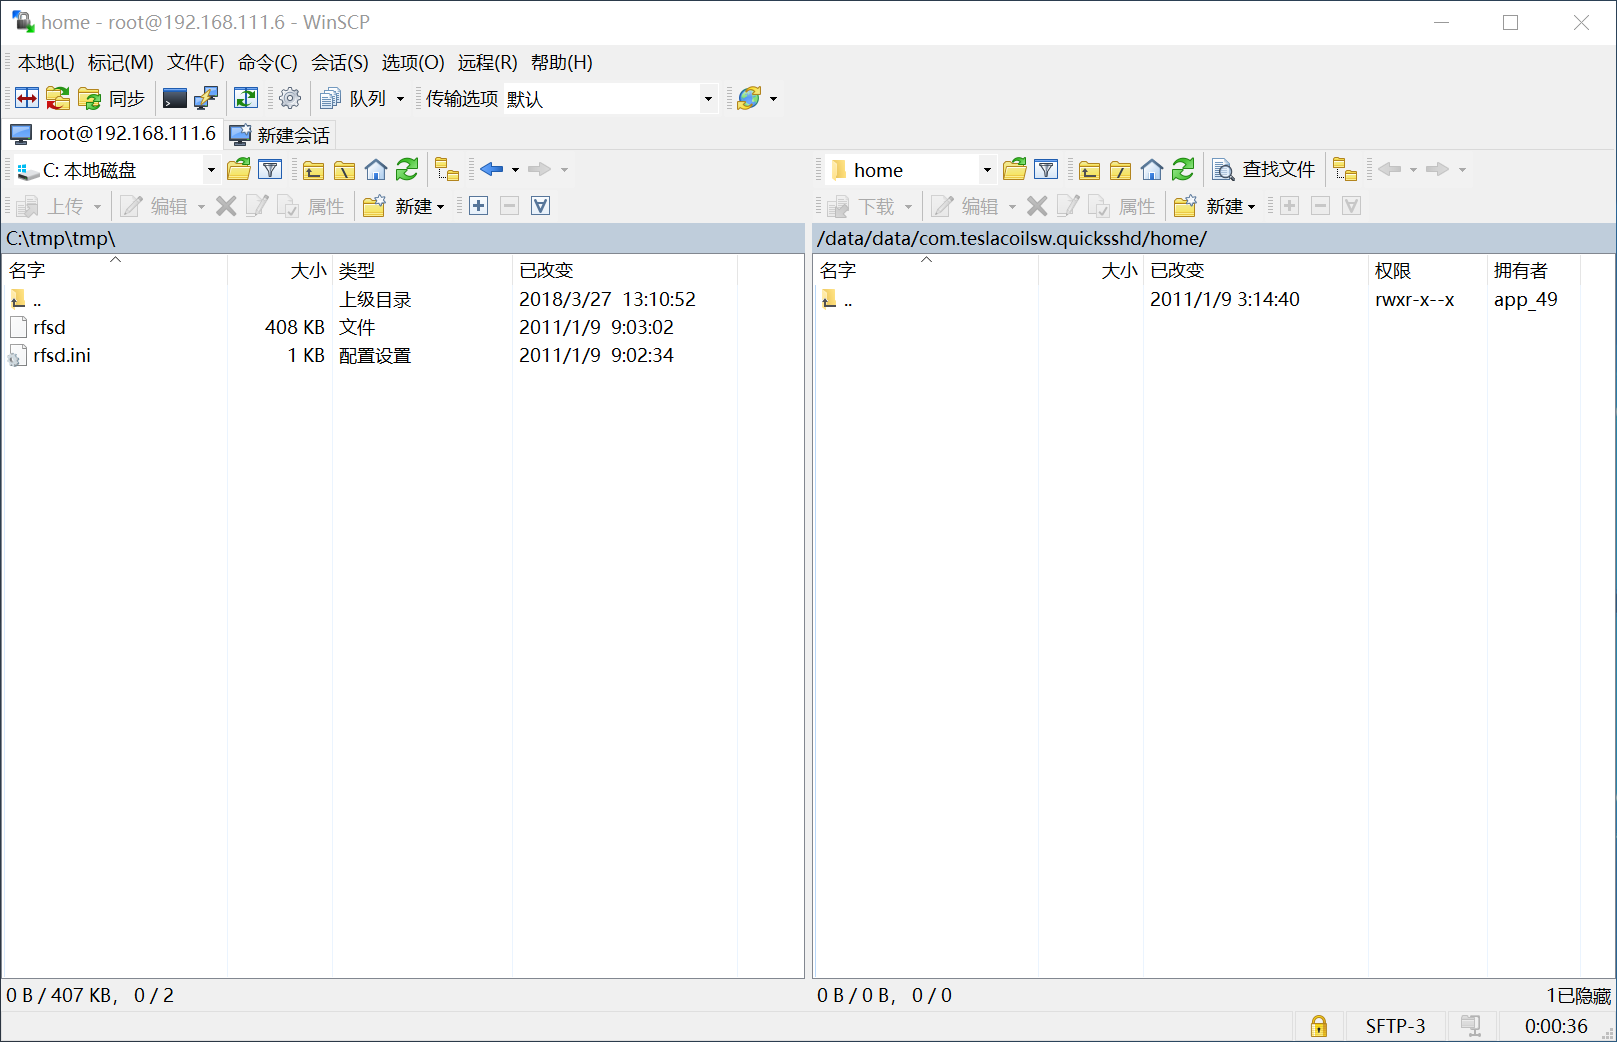Sort local files by 已改变 column

click(x=625, y=270)
